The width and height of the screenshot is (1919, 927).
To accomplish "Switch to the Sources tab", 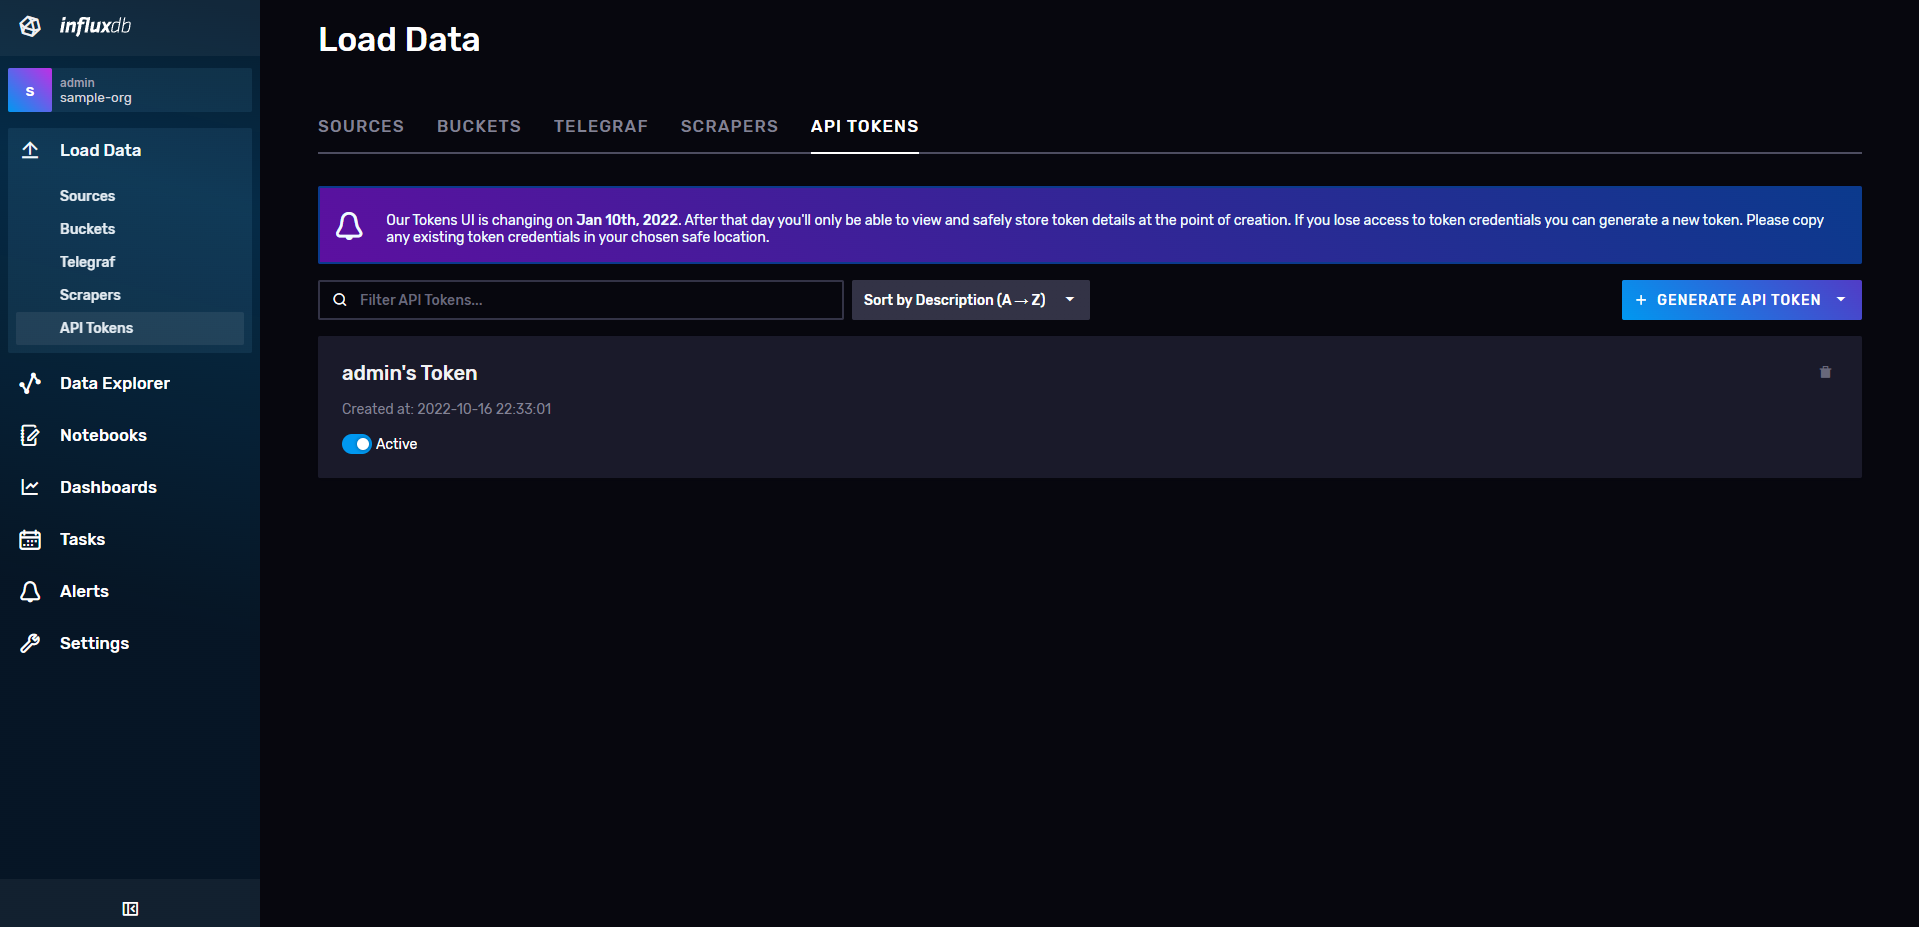I will tap(360, 126).
